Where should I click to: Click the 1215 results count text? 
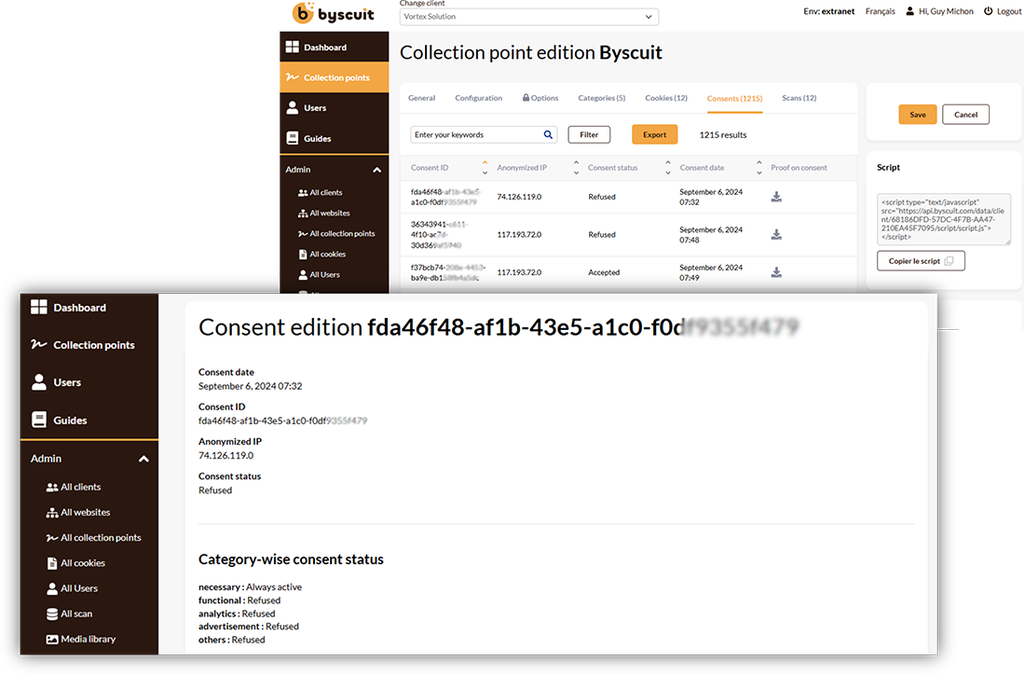click(723, 134)
